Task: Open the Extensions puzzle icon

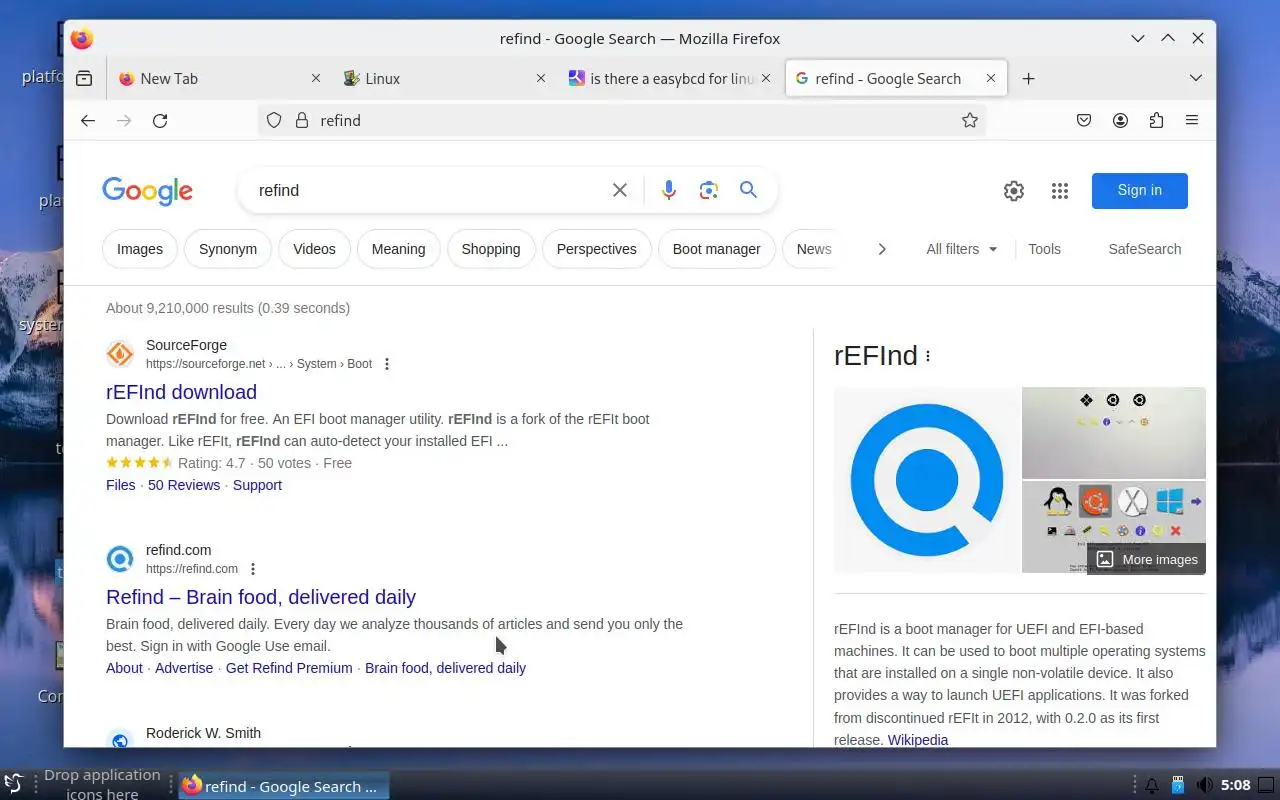Action: pos(1156,120)
